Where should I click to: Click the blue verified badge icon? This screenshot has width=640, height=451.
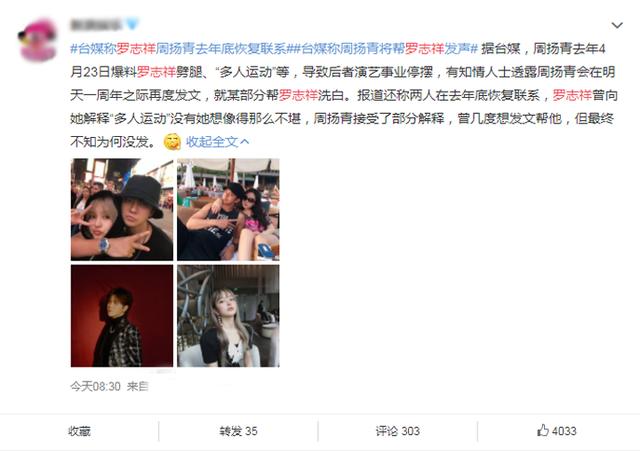click(132, 24)
